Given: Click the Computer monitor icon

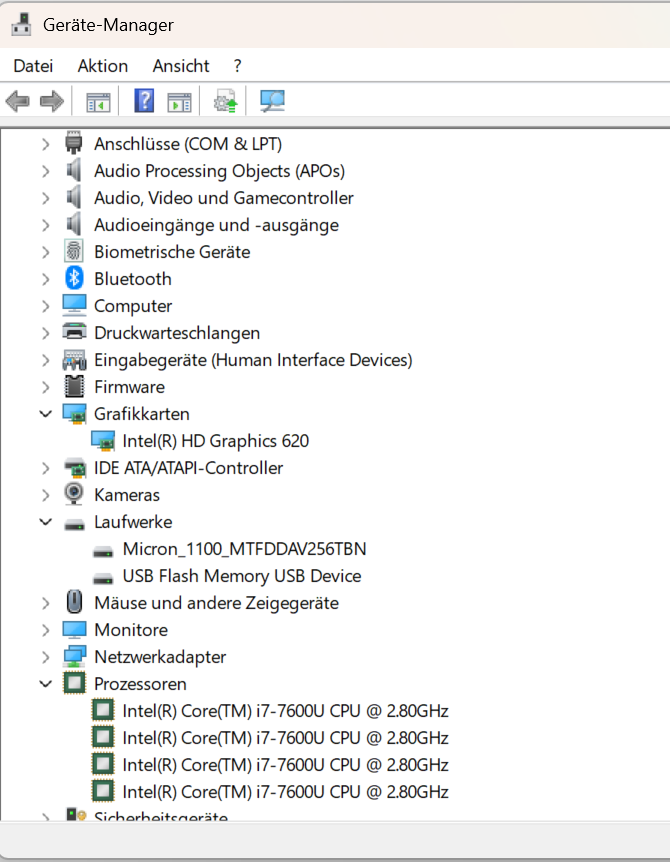Looking at the screenshot, I should pyautogui.click(x=74, y=305).
